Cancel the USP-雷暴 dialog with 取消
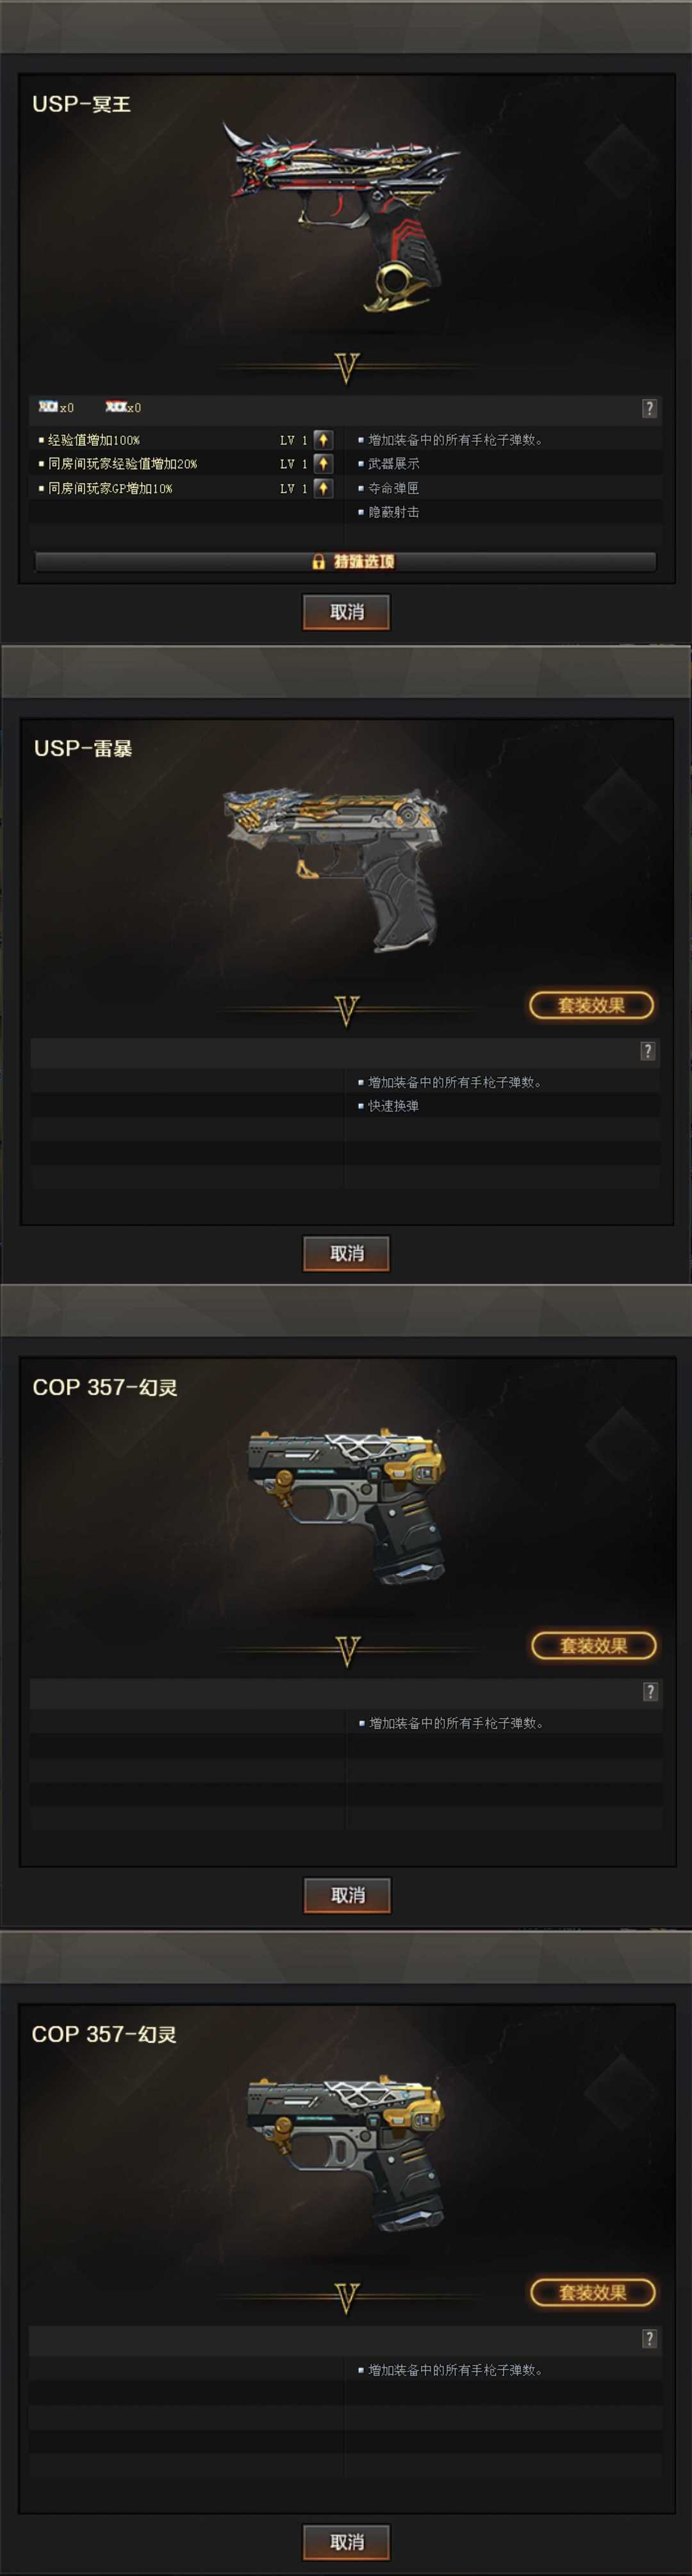The width and height of the screenshot is (692, 2576). click(x=346, y=1254)
